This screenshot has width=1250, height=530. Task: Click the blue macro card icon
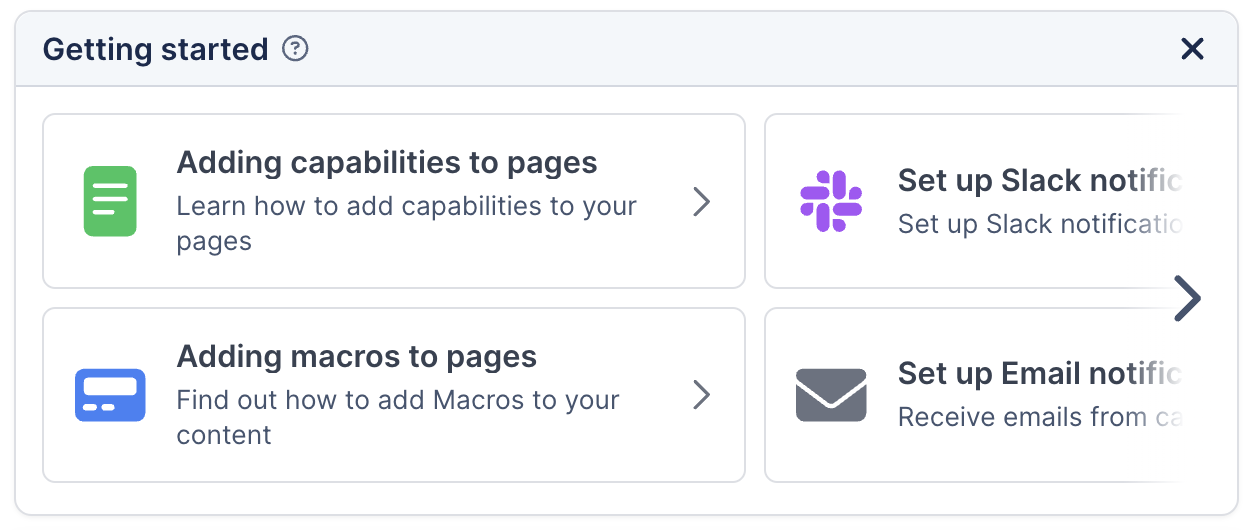point(110,395)
